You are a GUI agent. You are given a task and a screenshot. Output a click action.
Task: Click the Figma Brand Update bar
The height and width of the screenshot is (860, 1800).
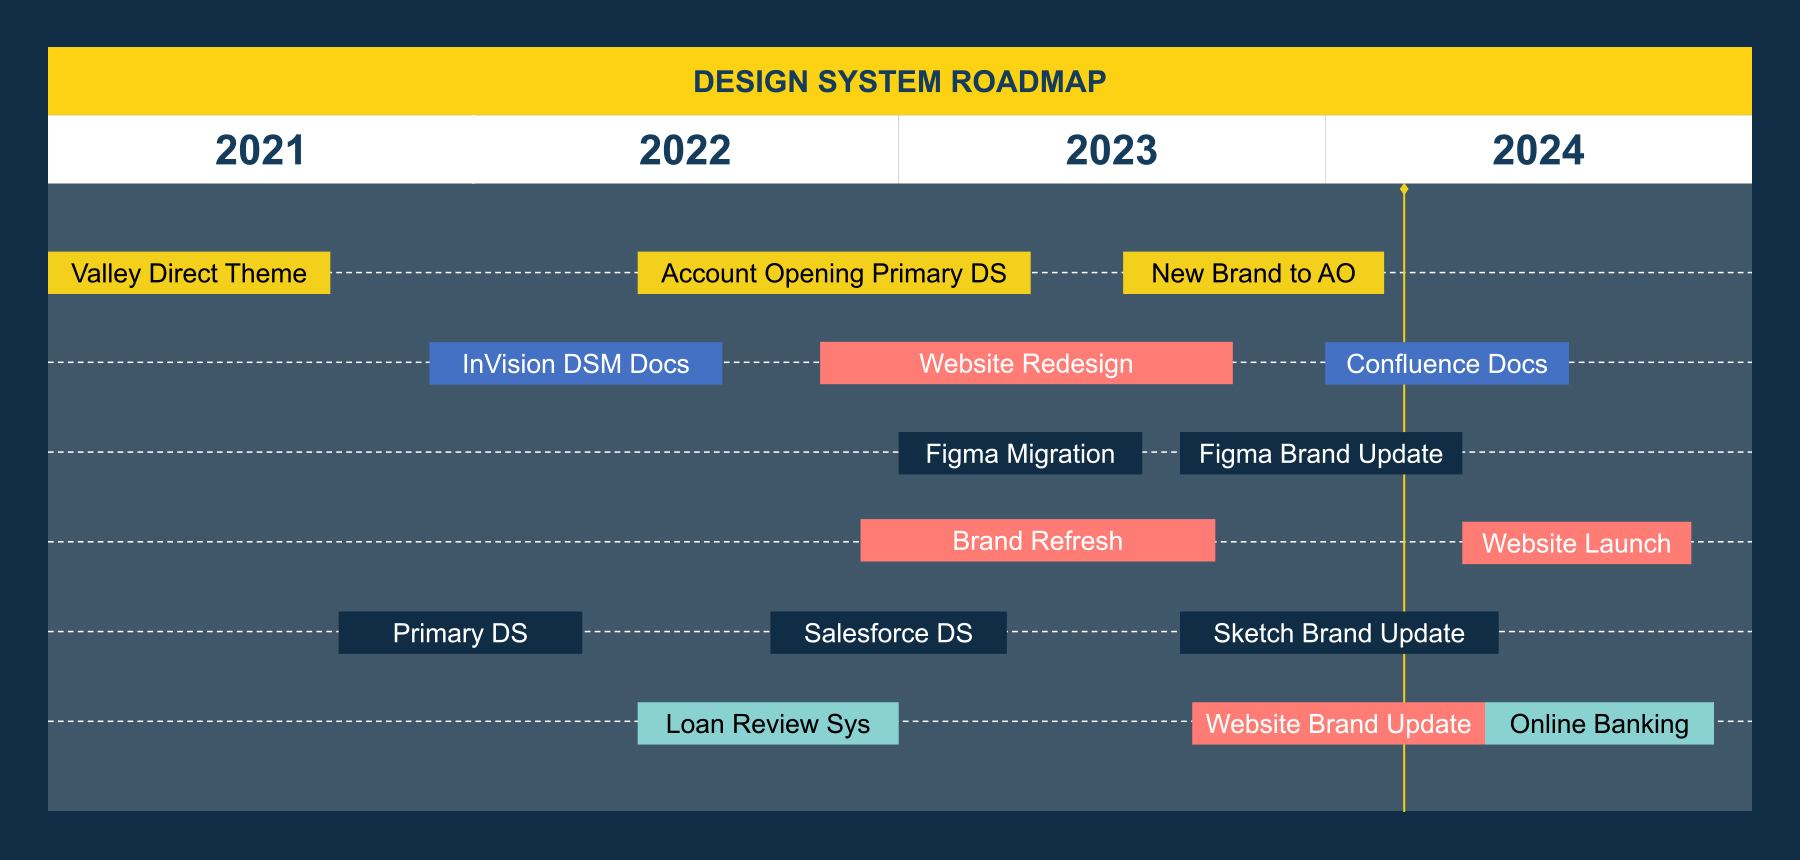tap(1321, 453)
